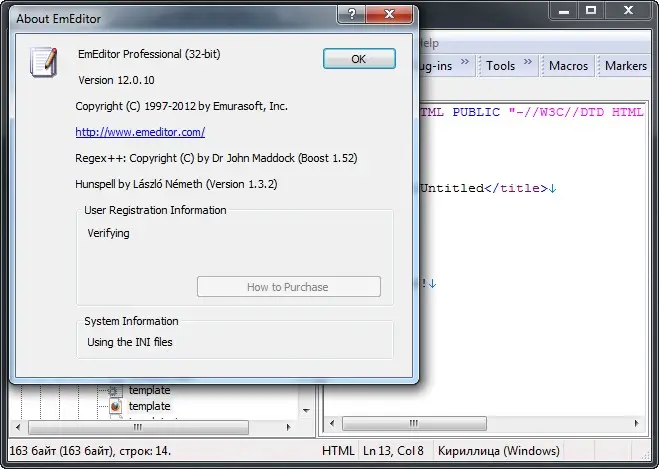This screenshot has height=469, width=659.
Task: Close the About EmEditor dialog
Action: coord(389,14)
